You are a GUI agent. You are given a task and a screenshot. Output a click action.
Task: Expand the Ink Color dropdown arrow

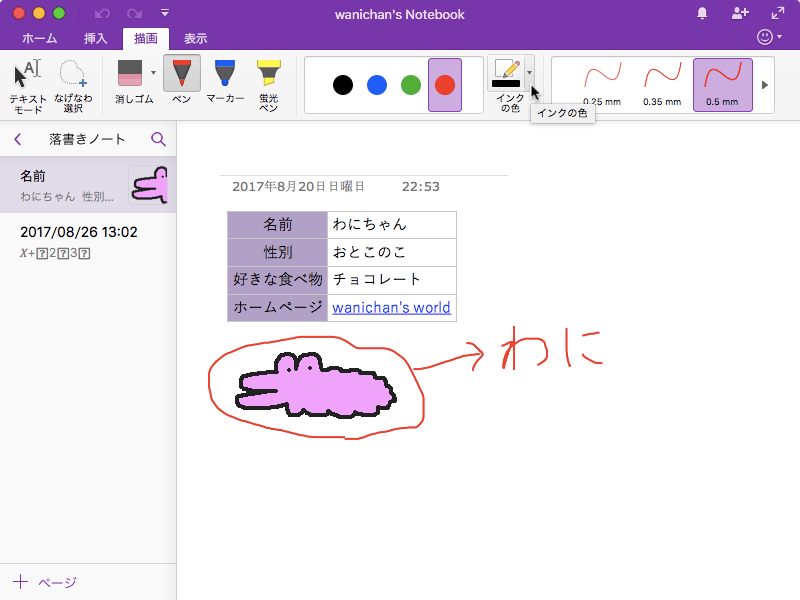point(529,73)
